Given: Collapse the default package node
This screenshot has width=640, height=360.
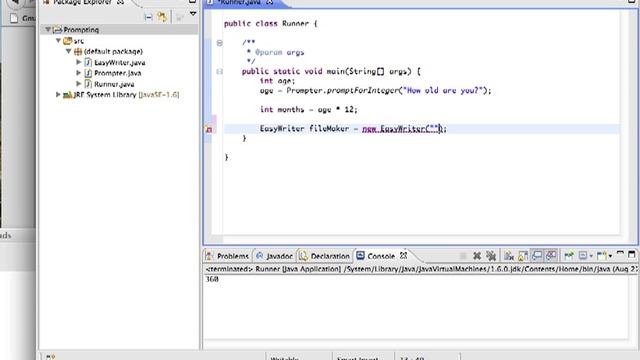Looking at the screenshot, I should click(x=69, y=51).
